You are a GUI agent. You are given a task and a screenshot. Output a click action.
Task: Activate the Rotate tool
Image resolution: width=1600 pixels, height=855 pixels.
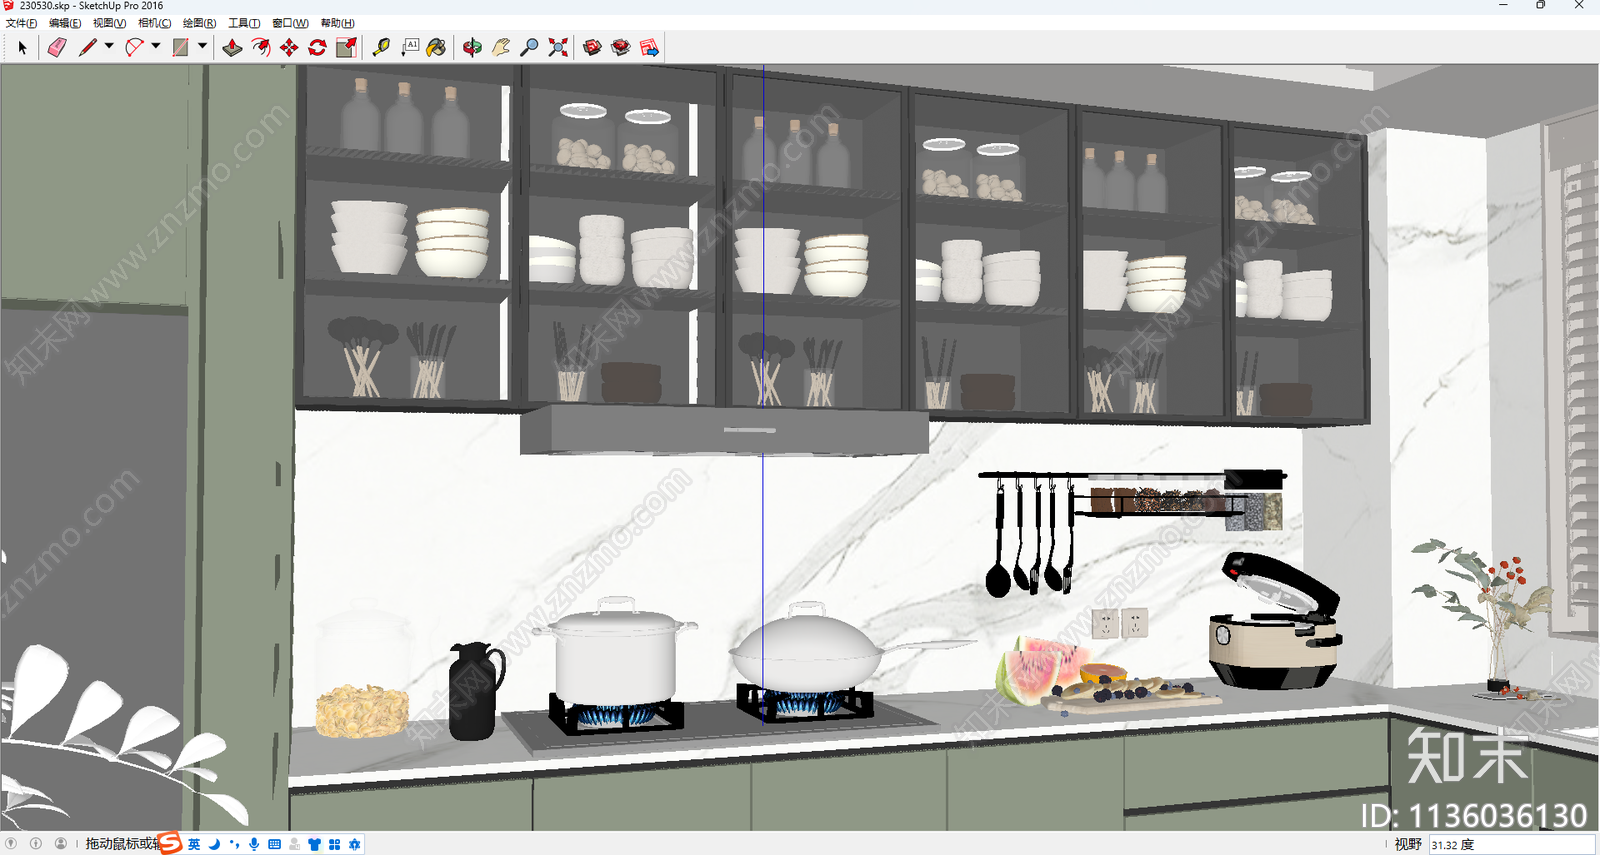[318, 47]
